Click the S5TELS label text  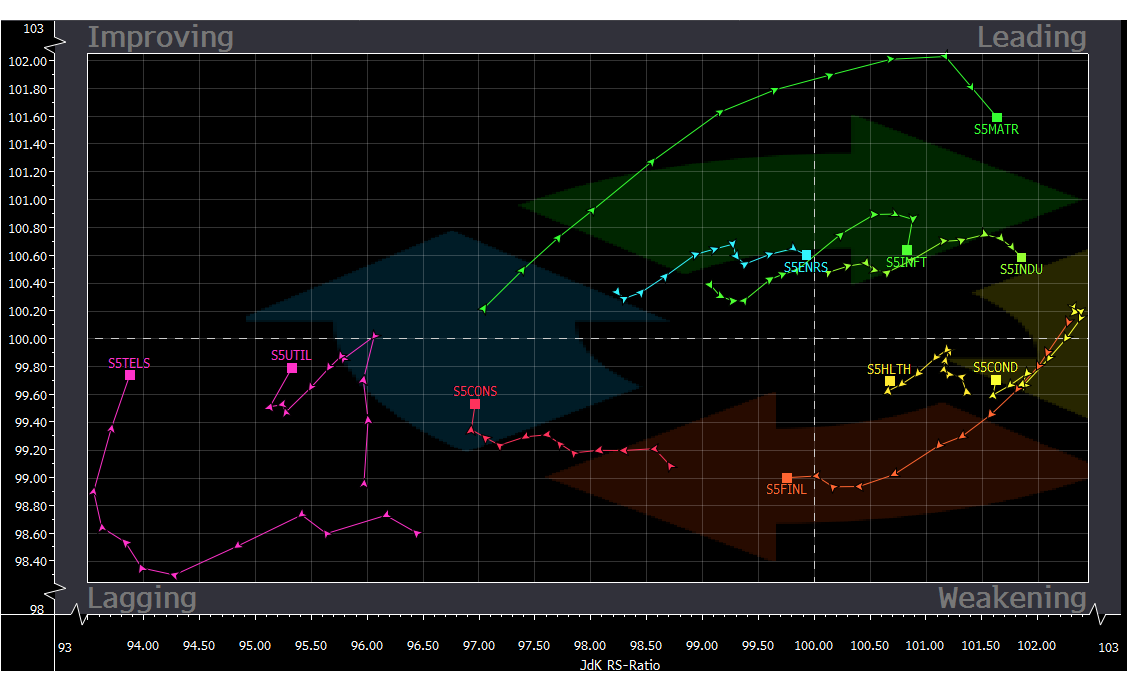[129, 363]
